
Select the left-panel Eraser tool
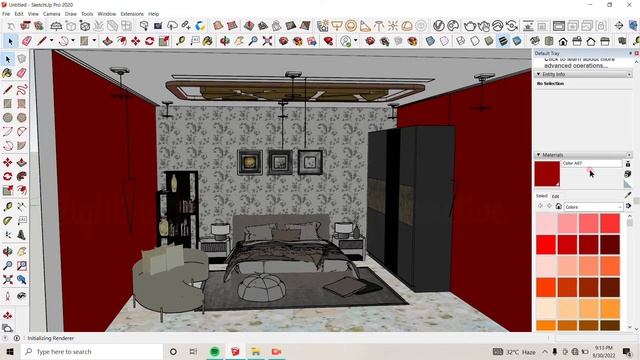22,73
